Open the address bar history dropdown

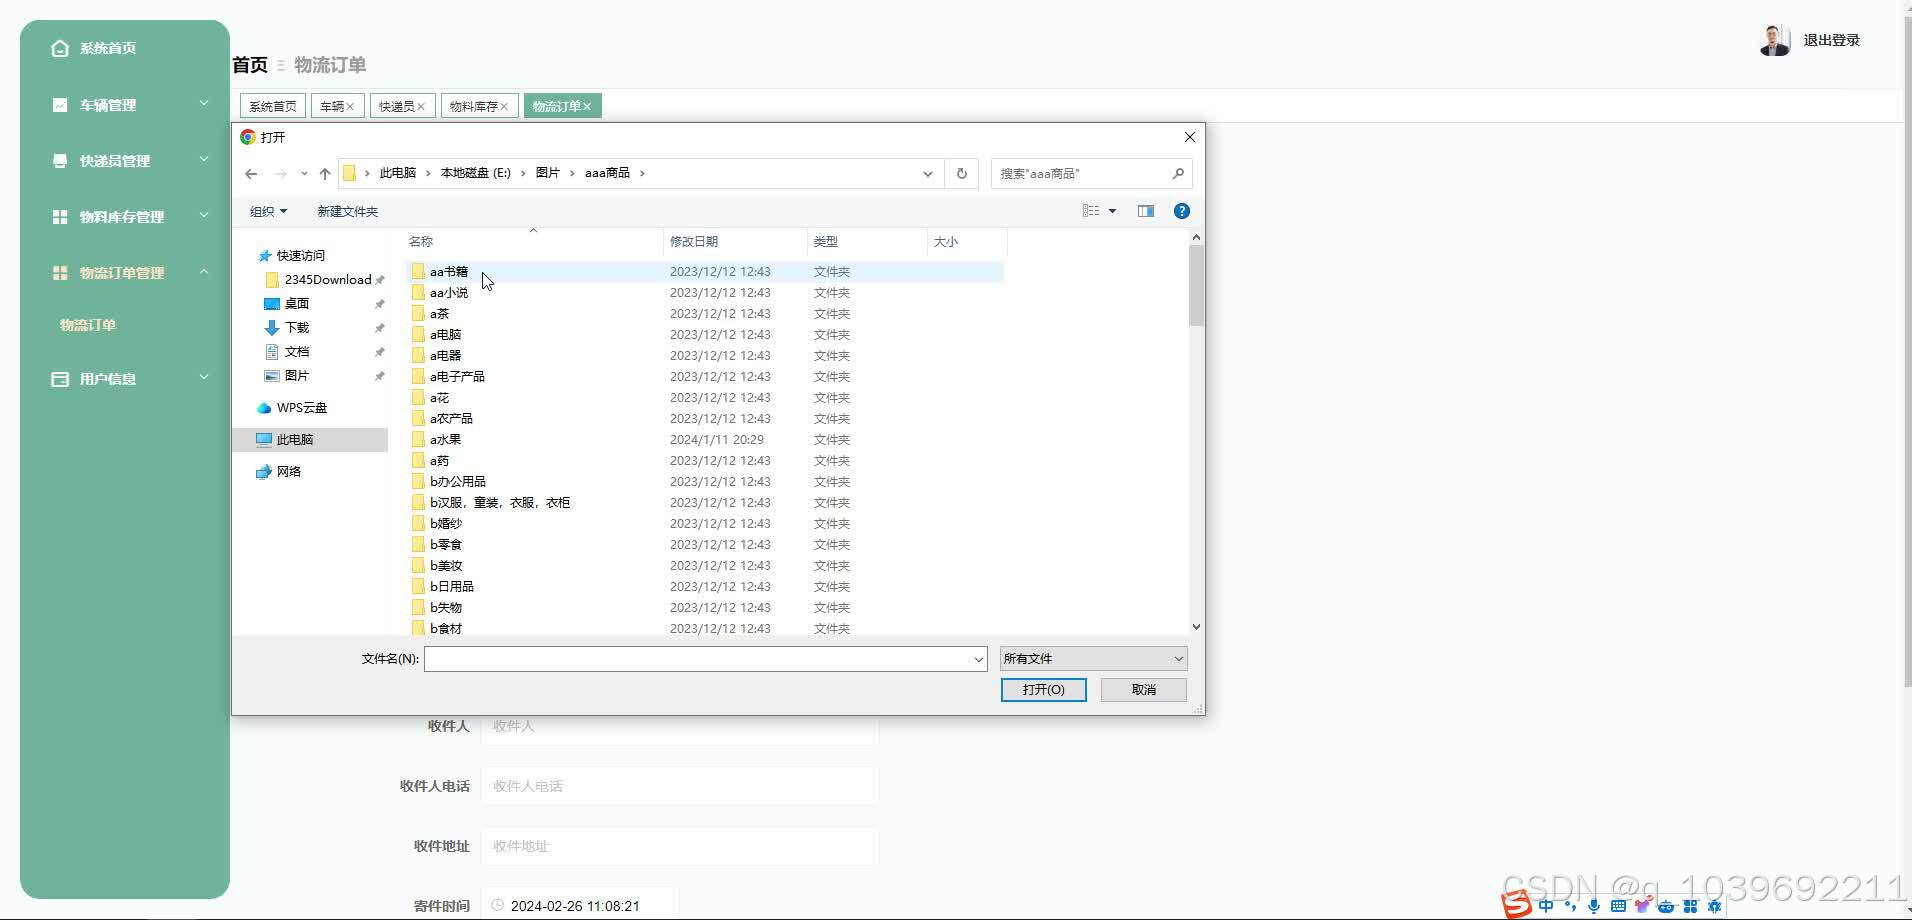click(x=928, y=174)
